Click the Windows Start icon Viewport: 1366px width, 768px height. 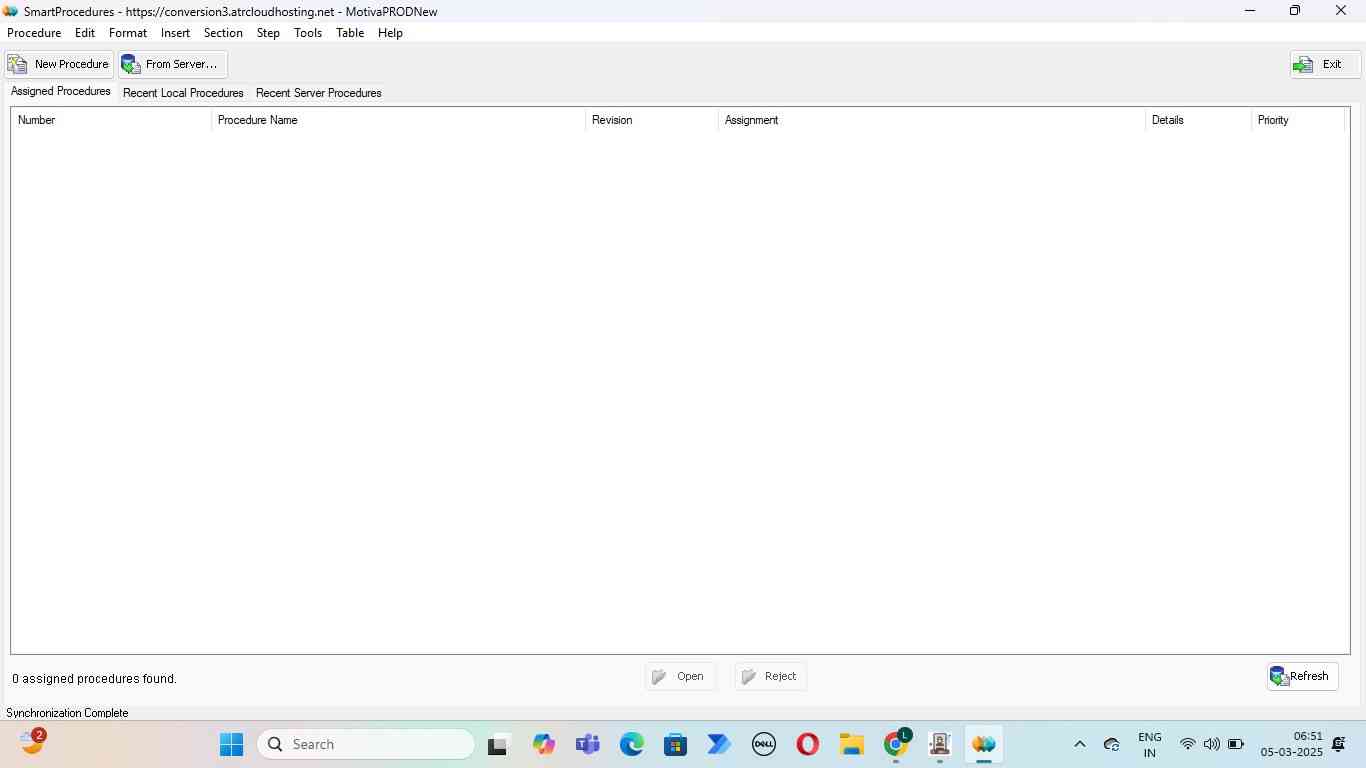click(231, 745)
